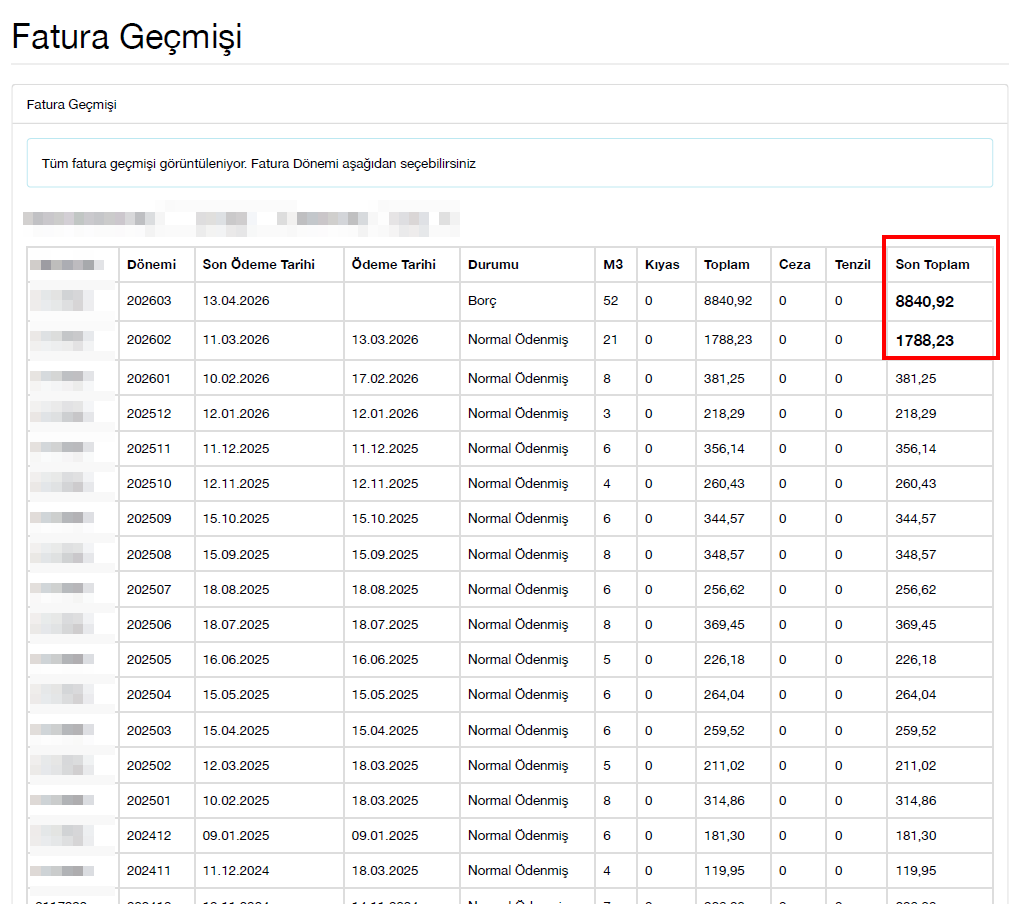The width and height of the screenshot is (1021, 904).
Task: Click the Fatura Geçmişi panel title
Action: [x=72, y=104]
